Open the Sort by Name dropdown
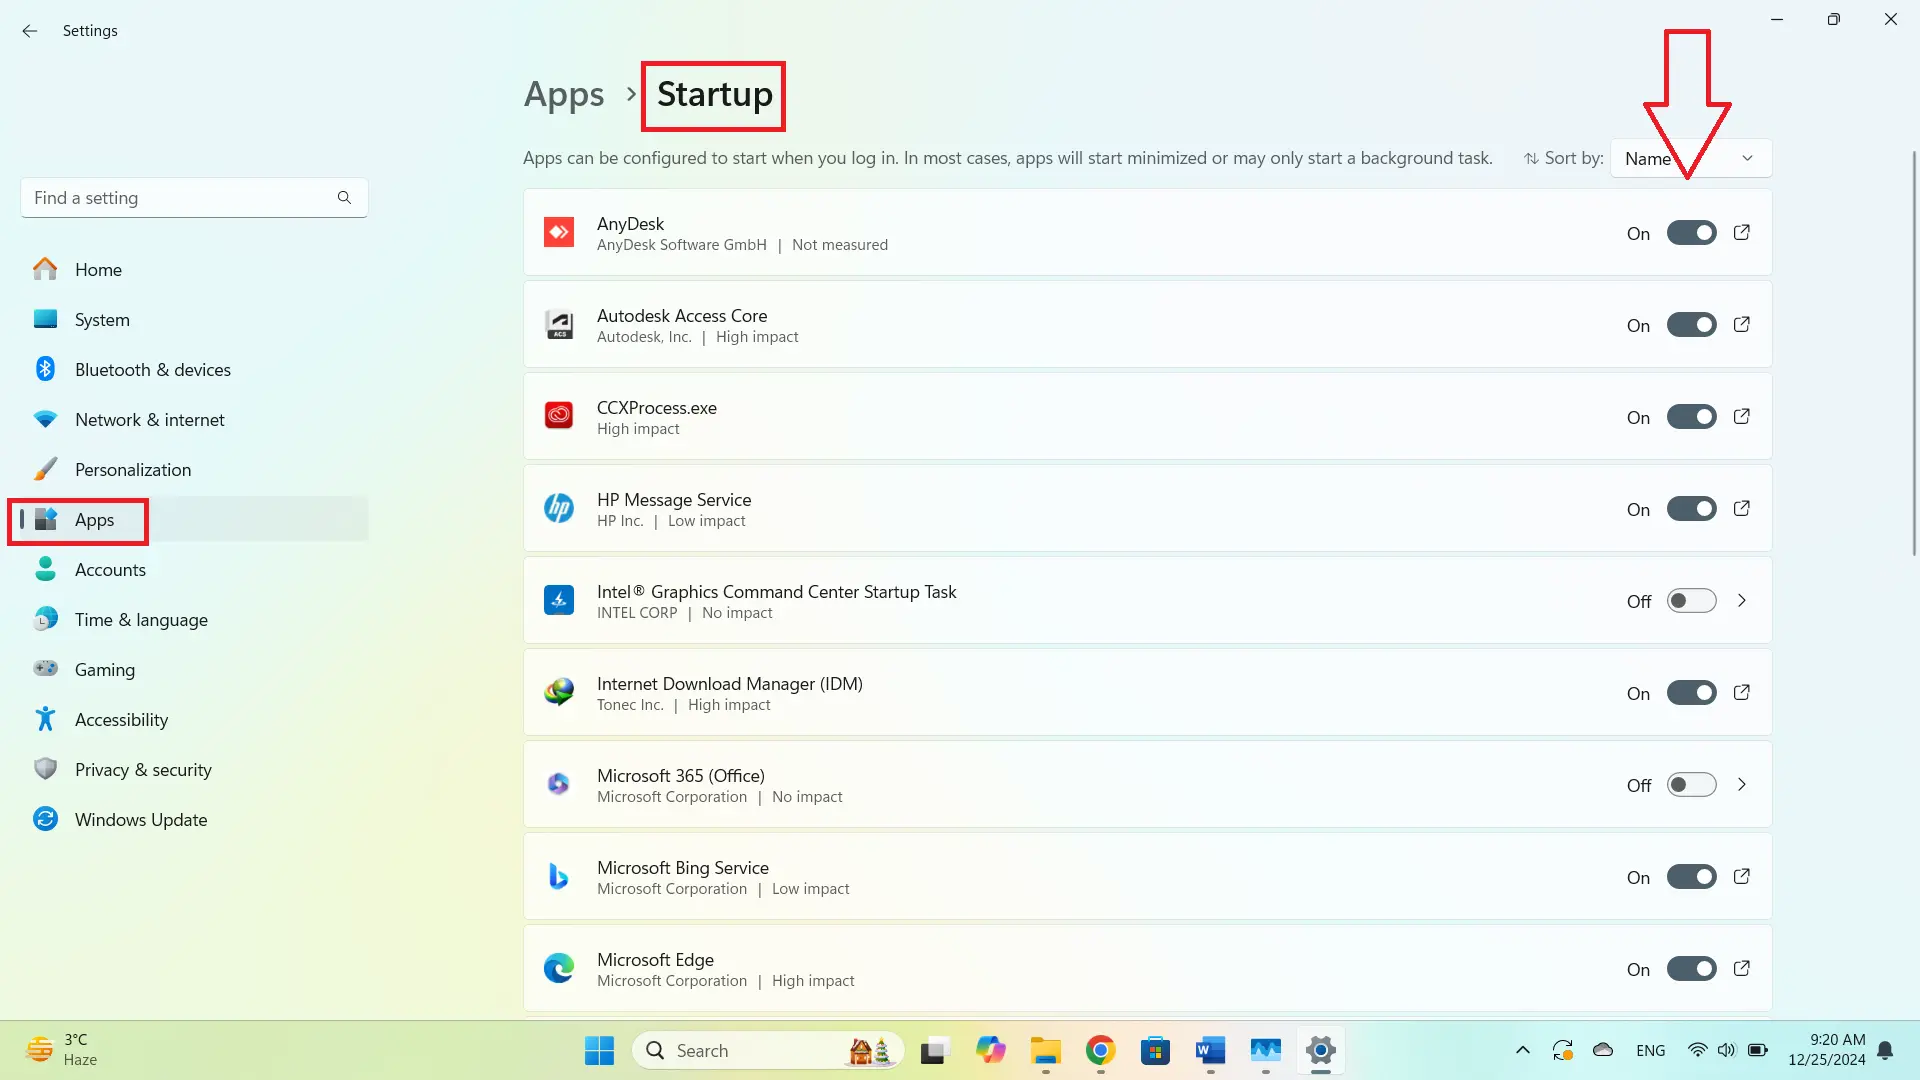 [1690, 158]
